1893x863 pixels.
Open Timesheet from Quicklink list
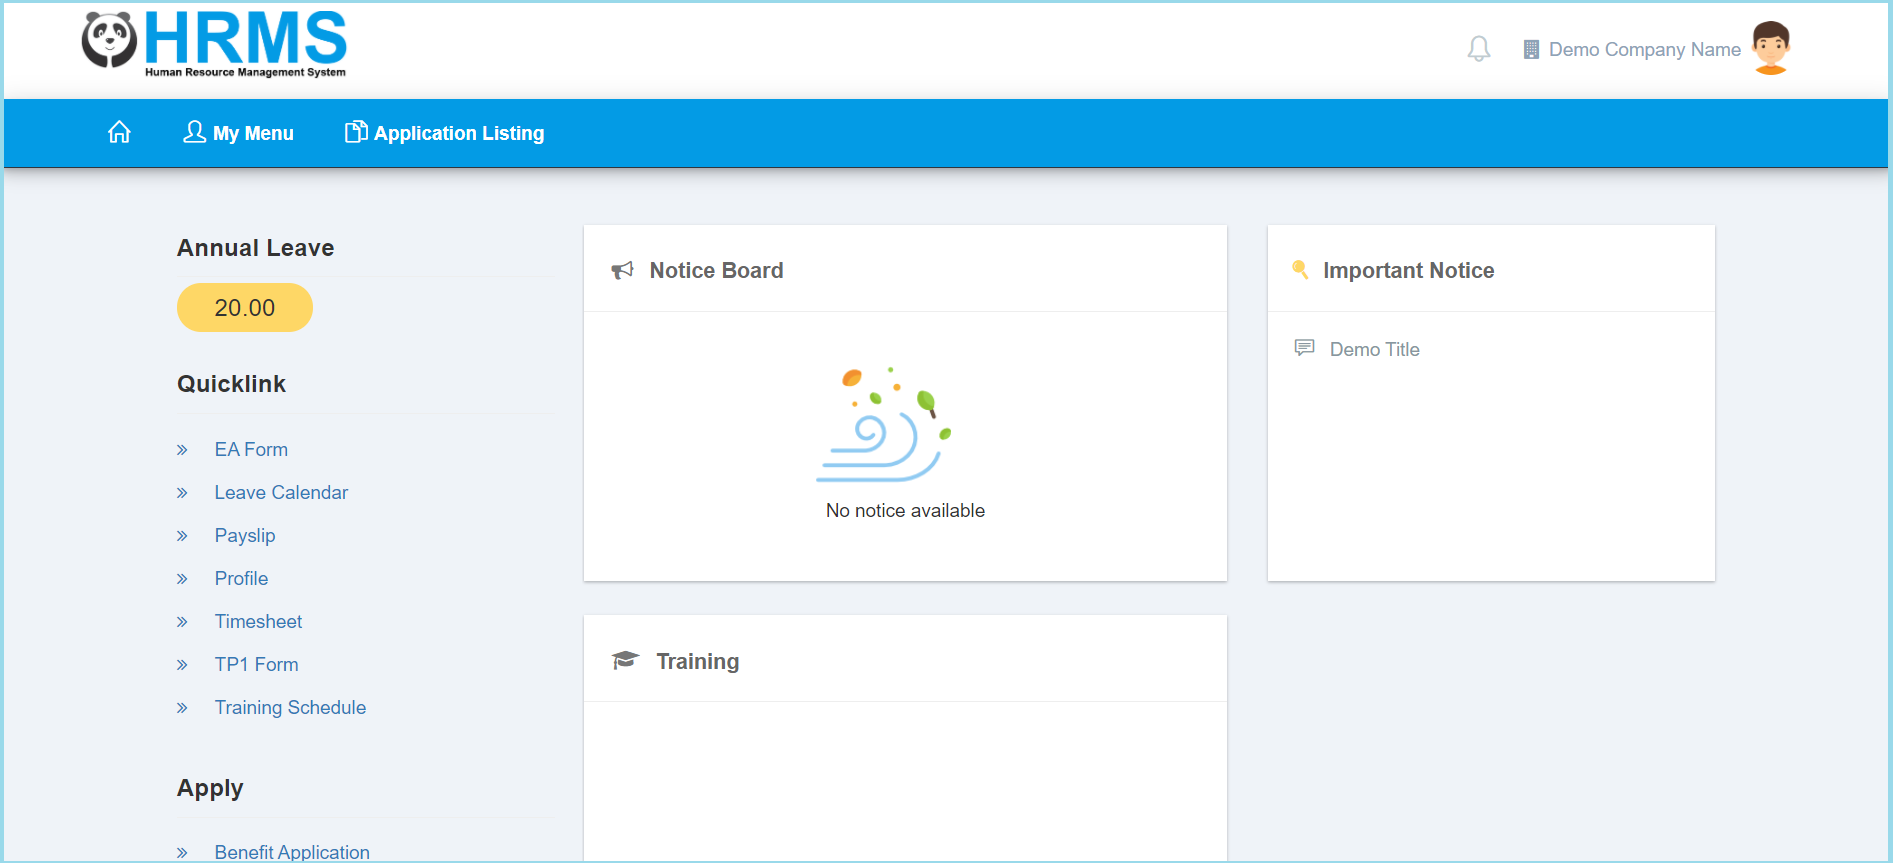click(x=258, y=622)
